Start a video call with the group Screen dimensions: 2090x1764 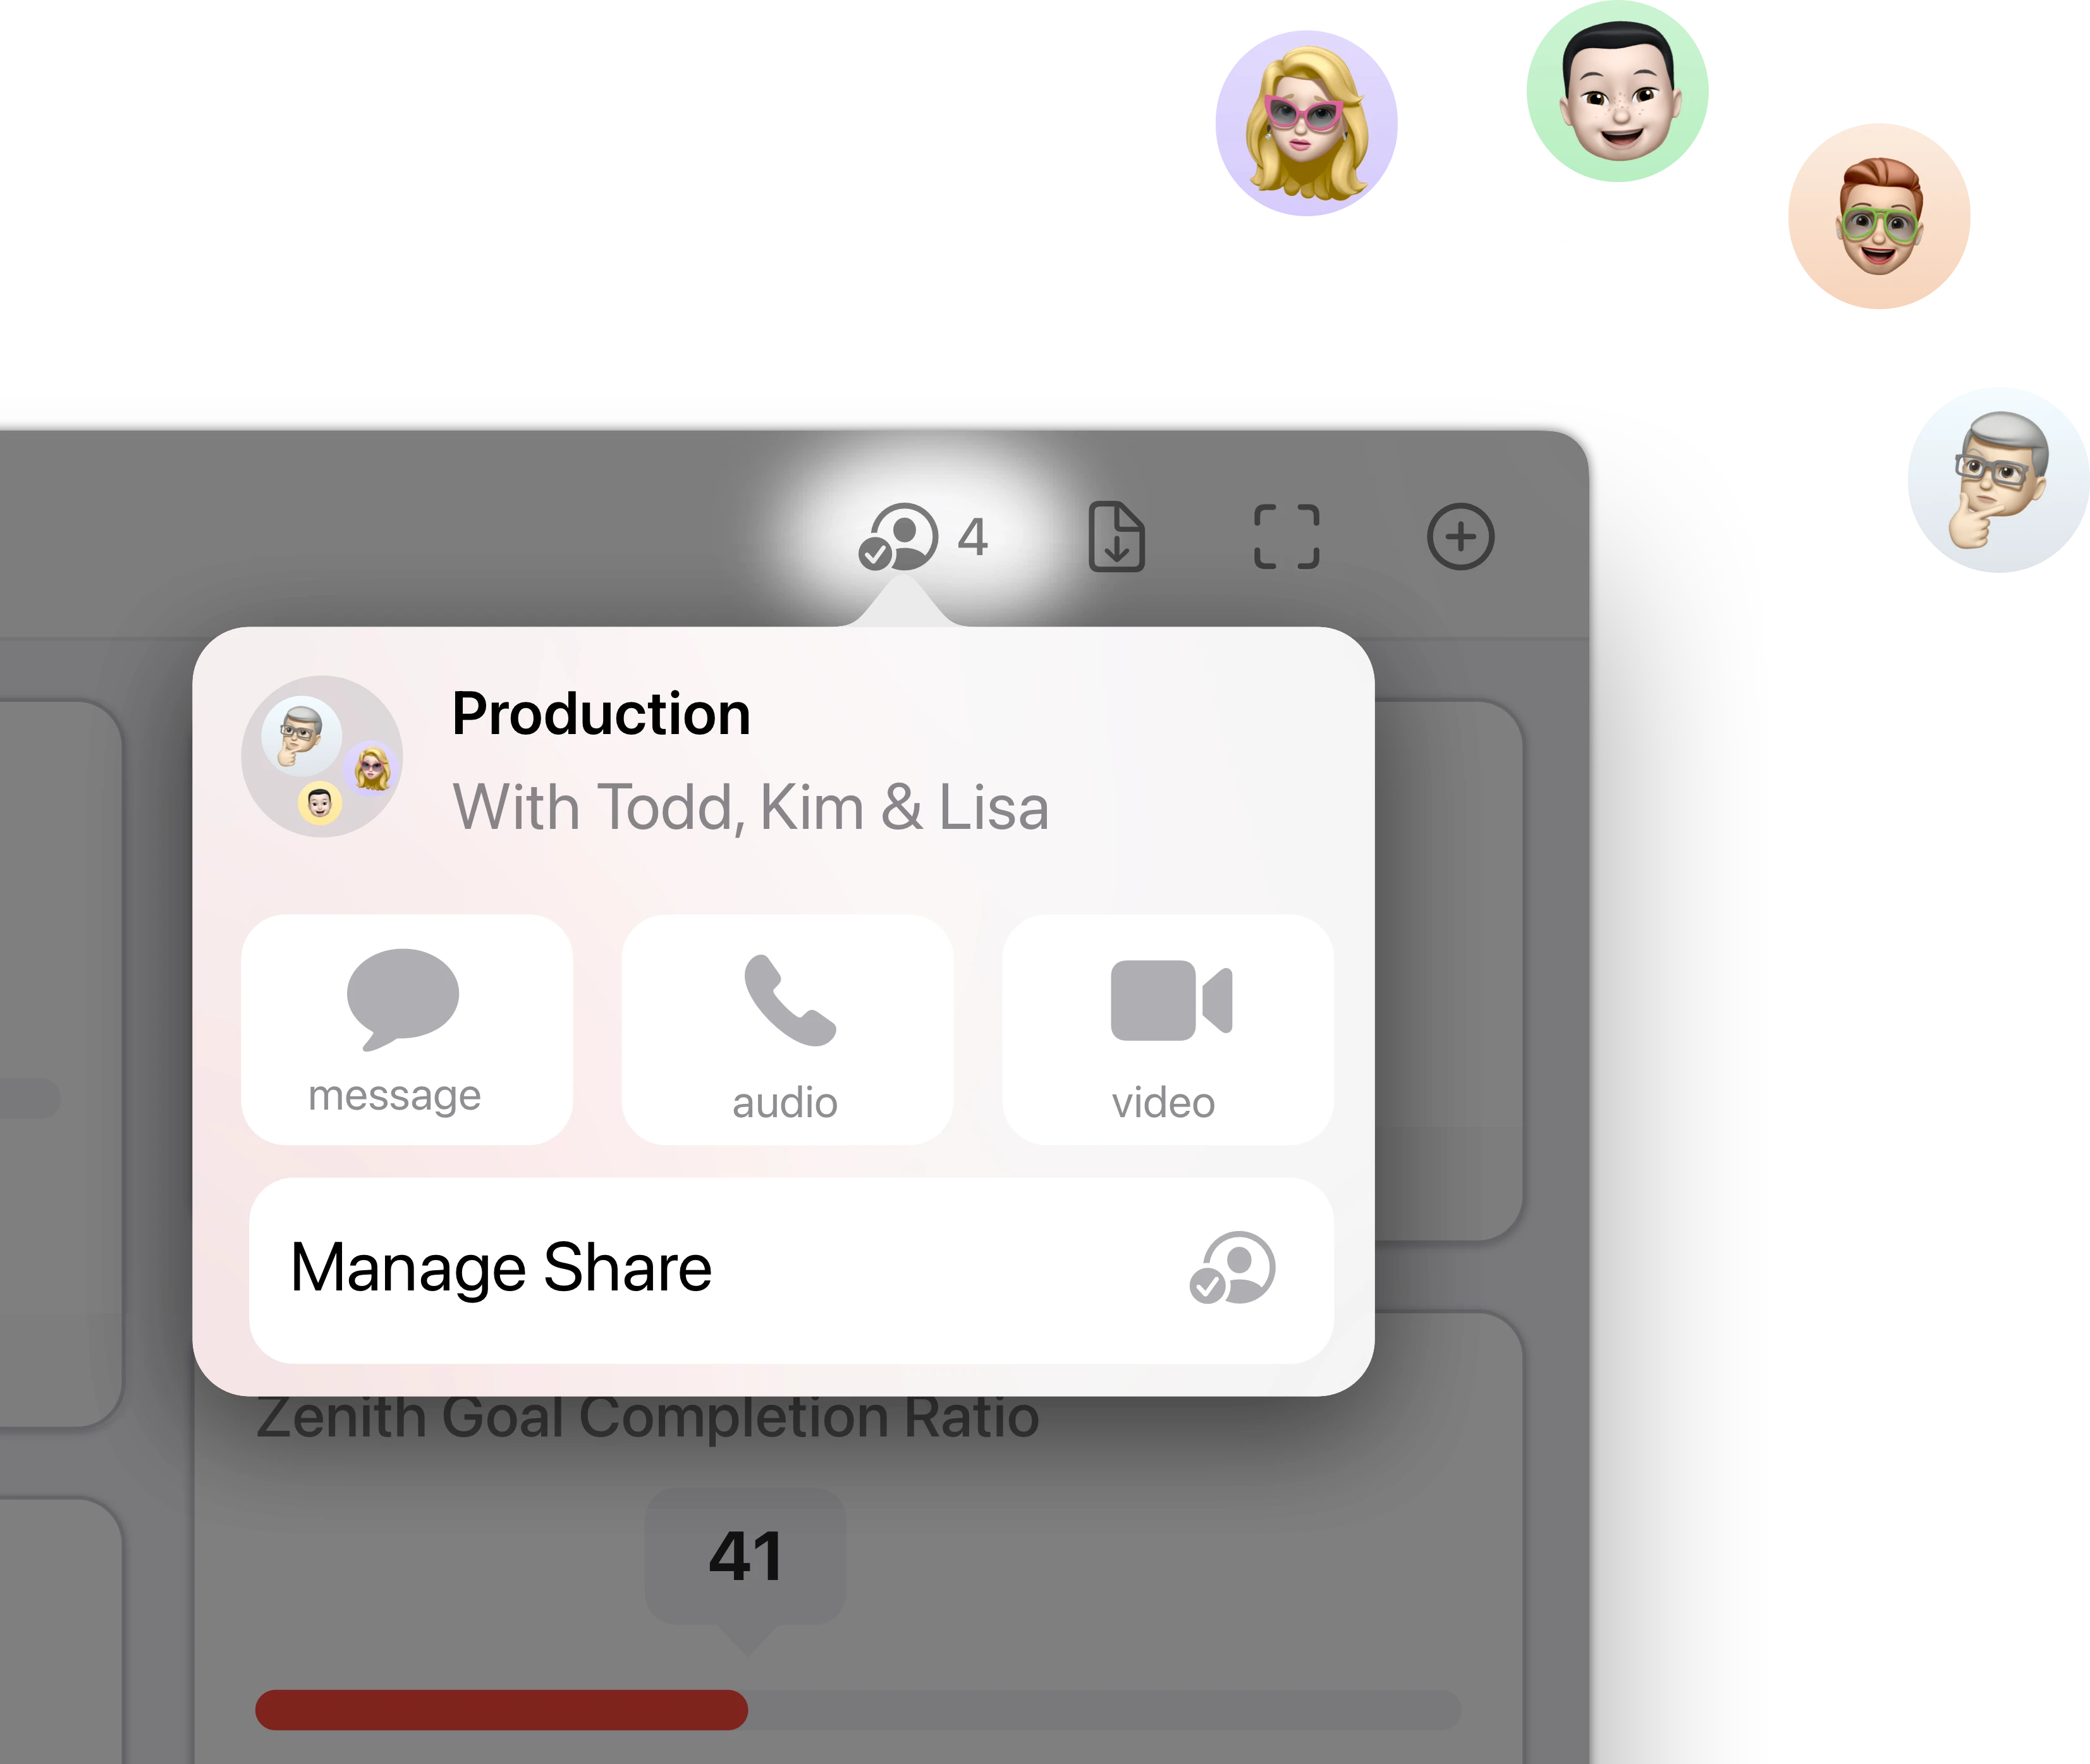[x=1167, y=1029]
